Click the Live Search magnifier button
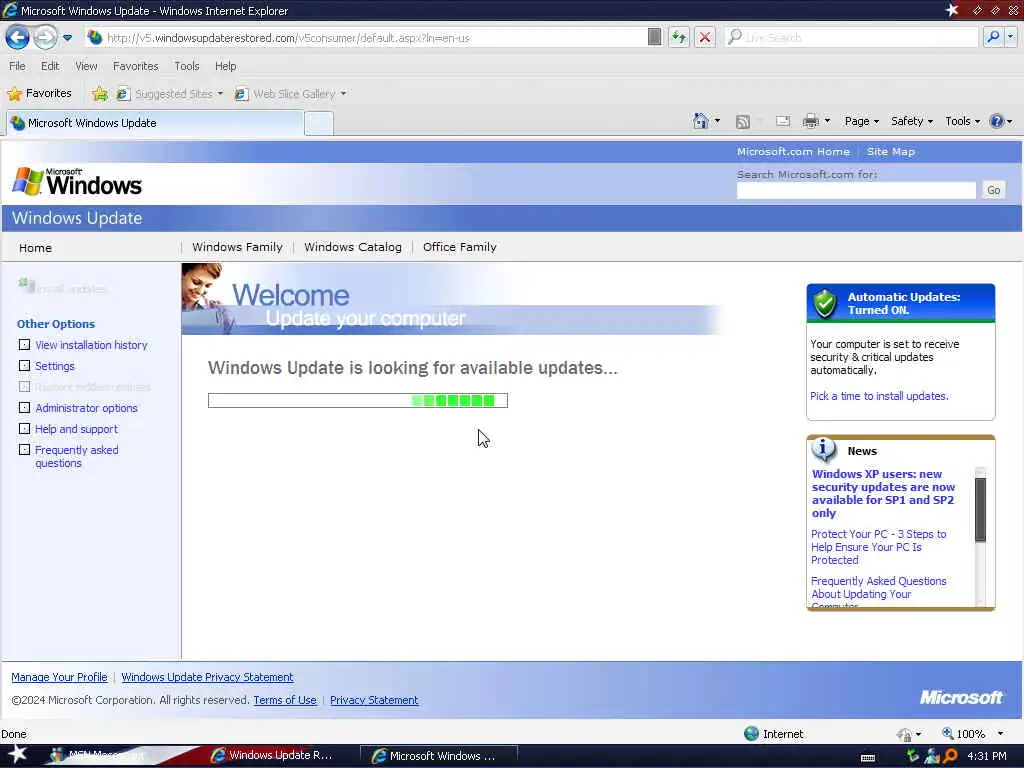 pyautogui.click(x=993, y=37)
